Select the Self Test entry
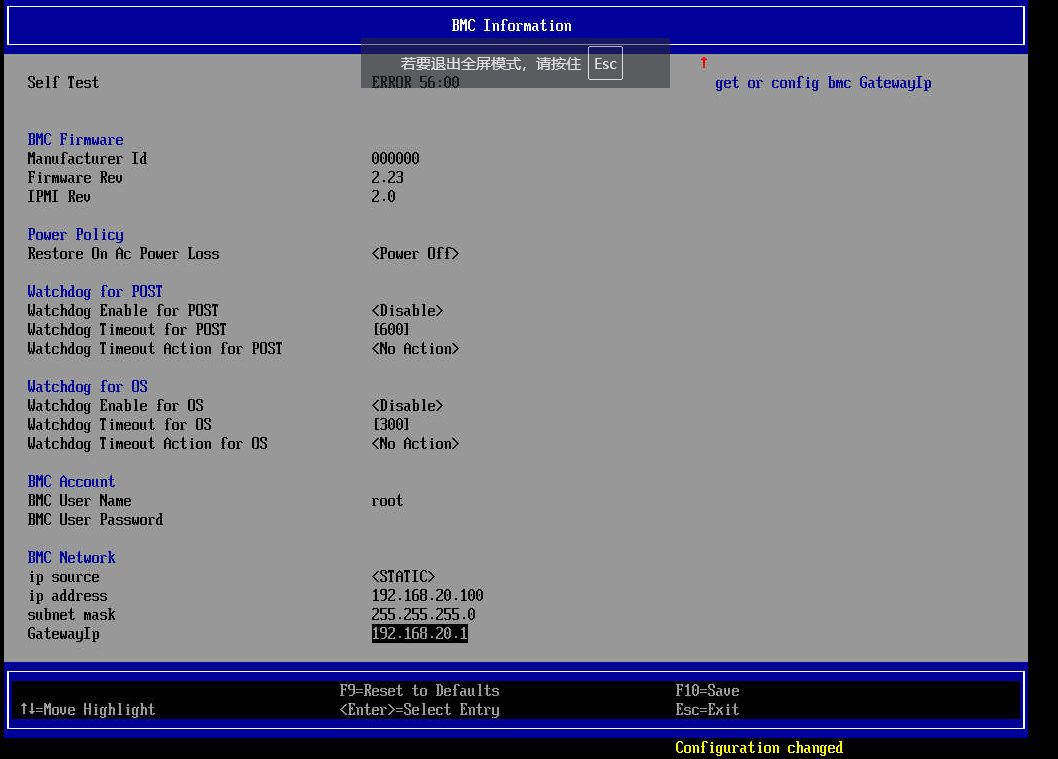The width and height of the screenshot is (1058, 759). click(63, 82)
